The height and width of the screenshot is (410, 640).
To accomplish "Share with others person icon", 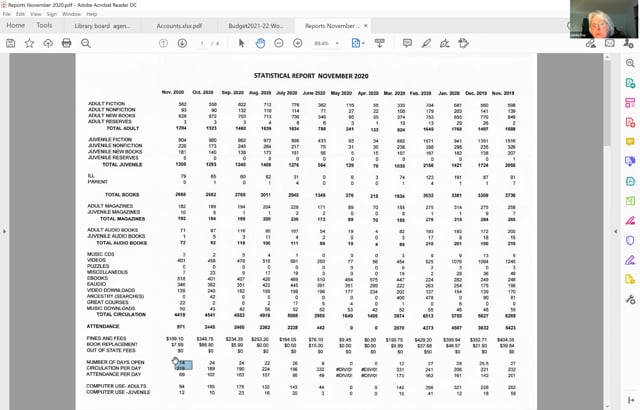I will point(629,43).
